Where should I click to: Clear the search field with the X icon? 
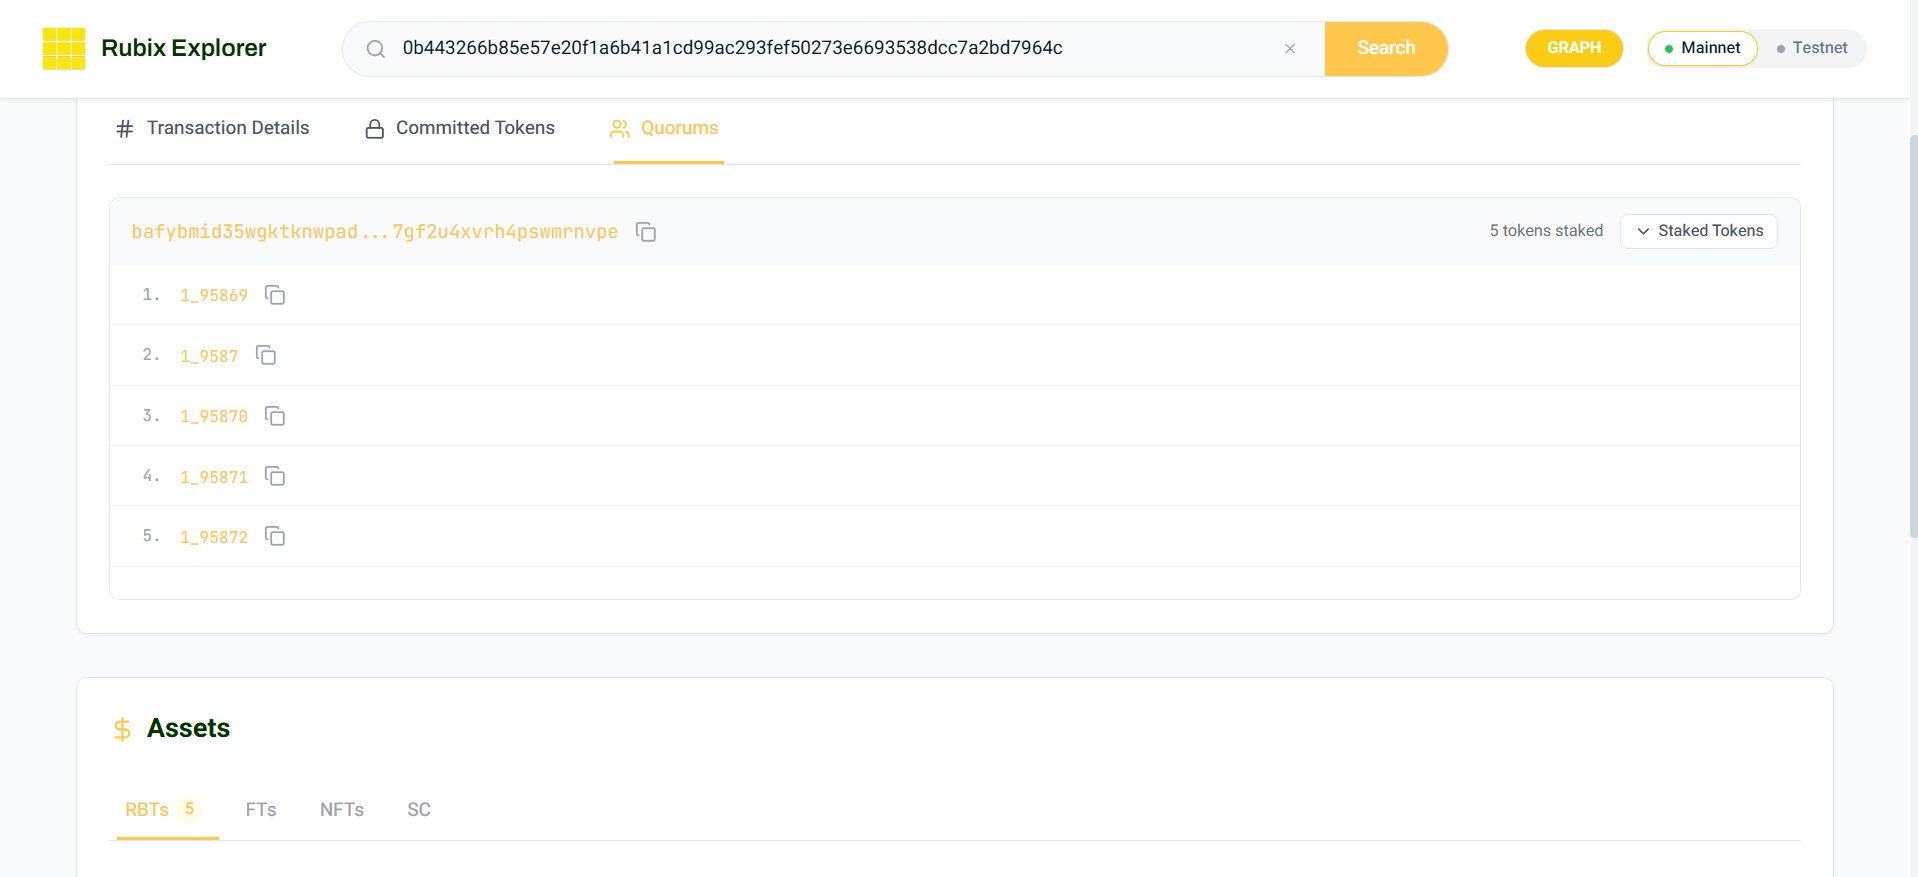point(1290,48)
